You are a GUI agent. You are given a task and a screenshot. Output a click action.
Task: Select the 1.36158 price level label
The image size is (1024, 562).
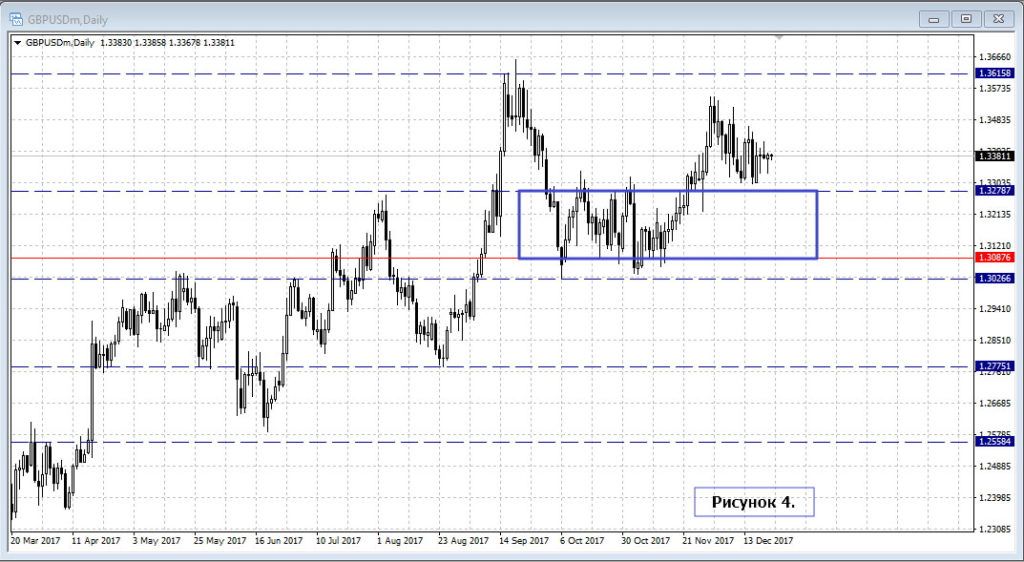(x=998, y=73)
